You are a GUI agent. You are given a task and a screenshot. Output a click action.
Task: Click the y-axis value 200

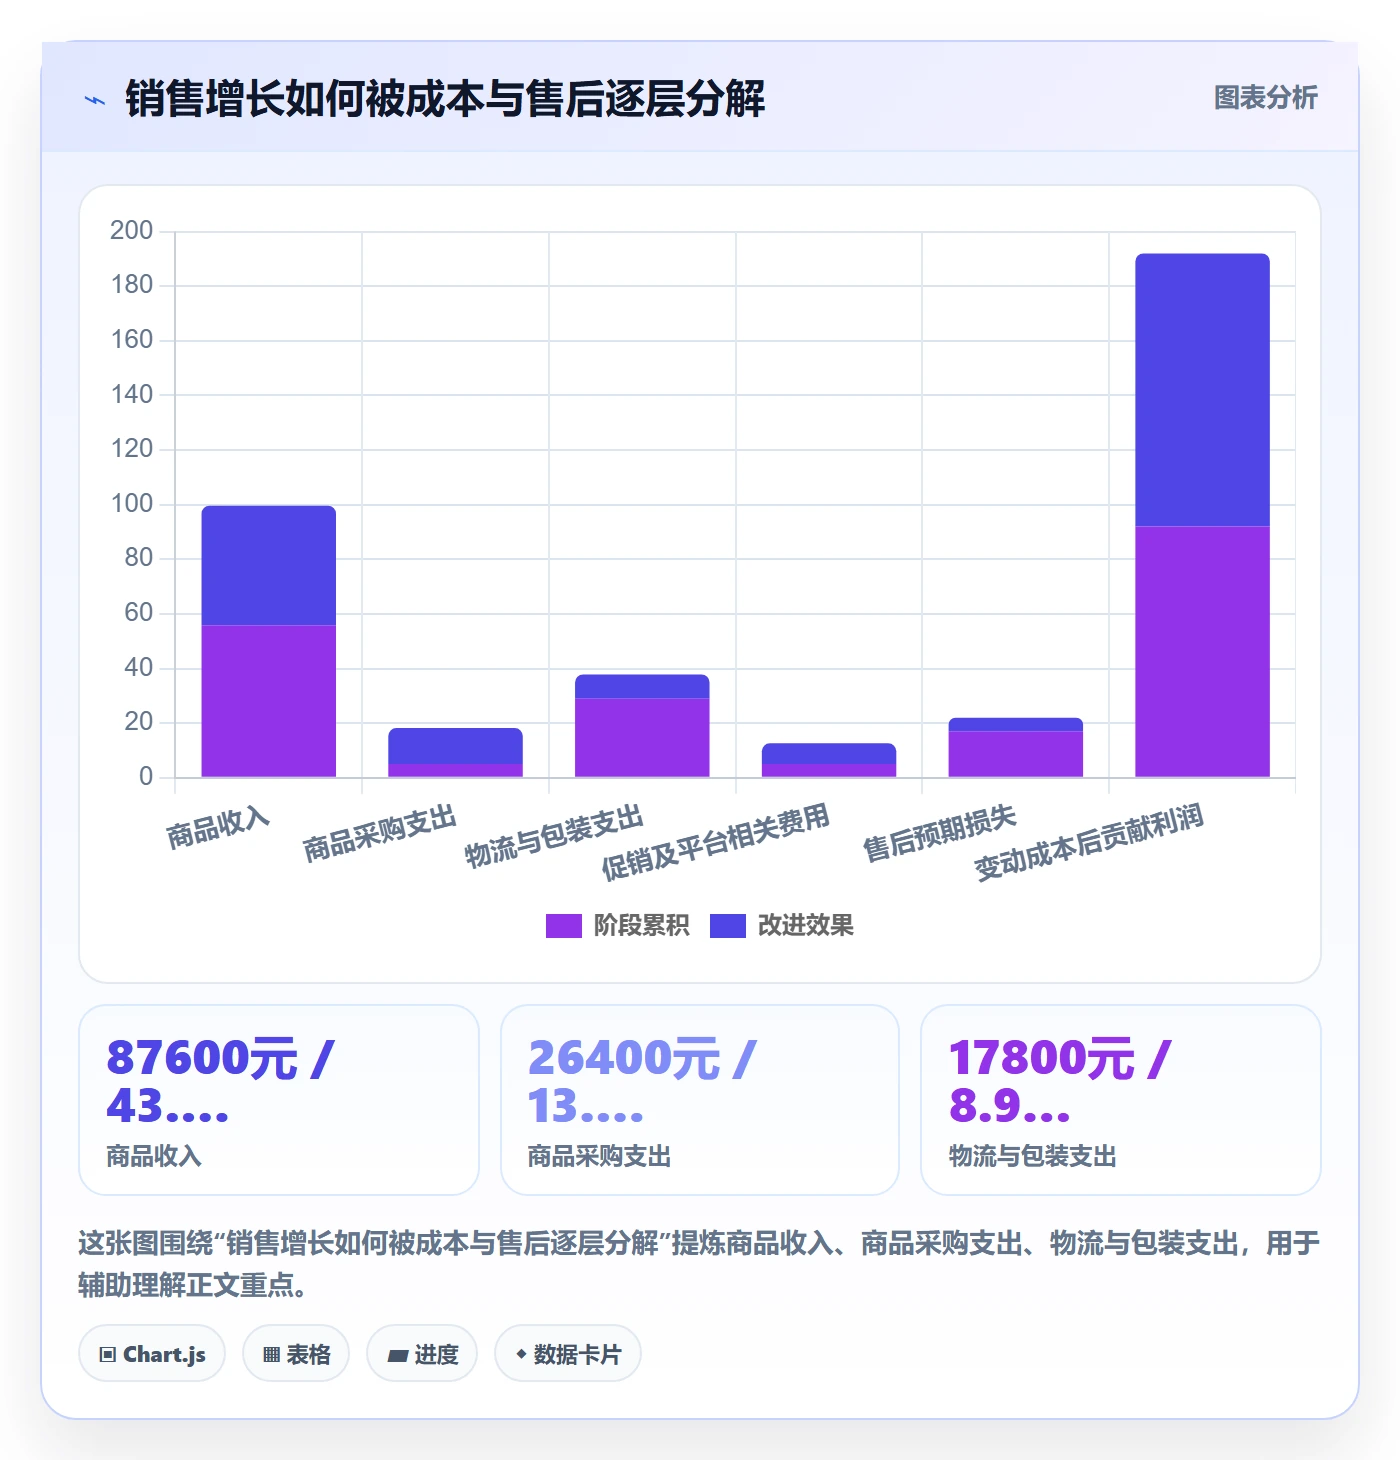(131, 231)
